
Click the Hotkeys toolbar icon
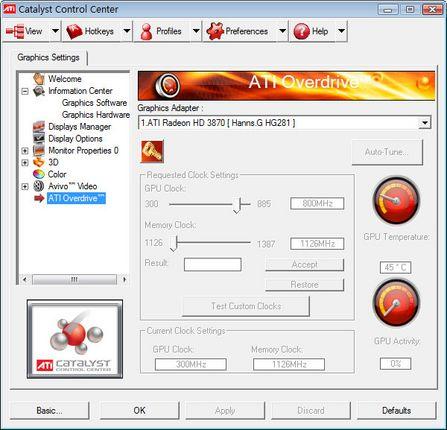tap(74, 32)
